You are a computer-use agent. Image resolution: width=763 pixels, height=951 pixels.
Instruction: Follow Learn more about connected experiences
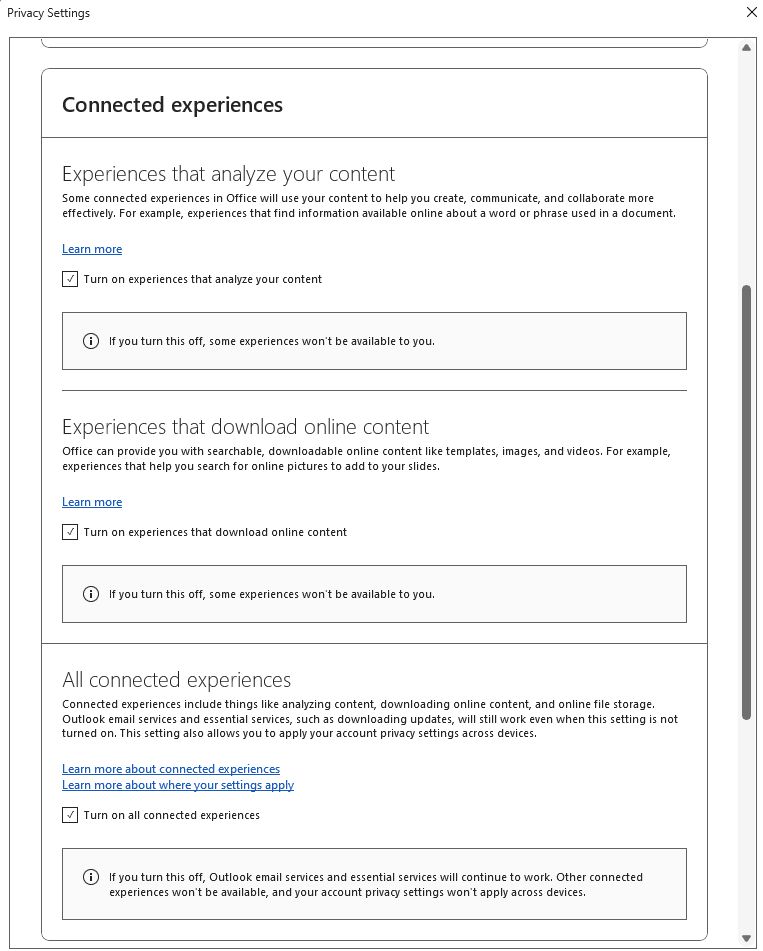[x=171, y=768]
